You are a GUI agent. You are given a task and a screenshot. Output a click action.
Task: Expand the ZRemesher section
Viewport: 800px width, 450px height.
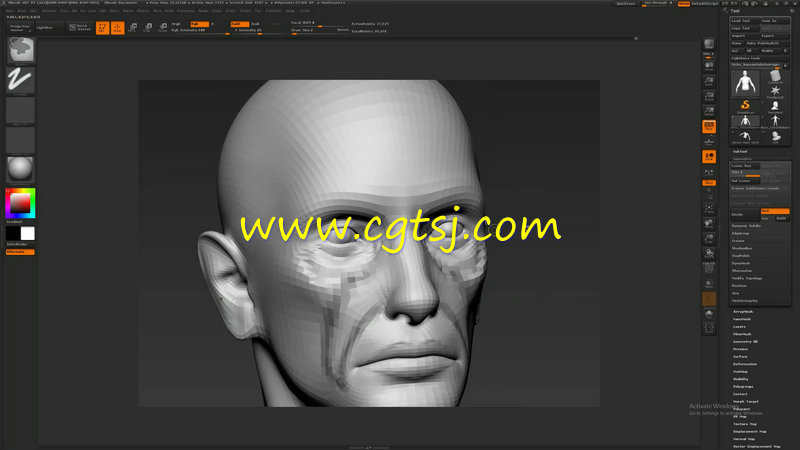[742, 270]
